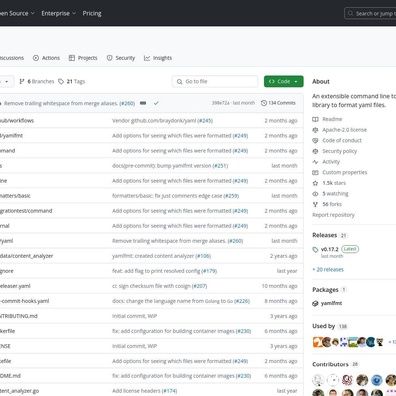
Task: Click the forks icon beside 56 forks
Action: (315, 204)
